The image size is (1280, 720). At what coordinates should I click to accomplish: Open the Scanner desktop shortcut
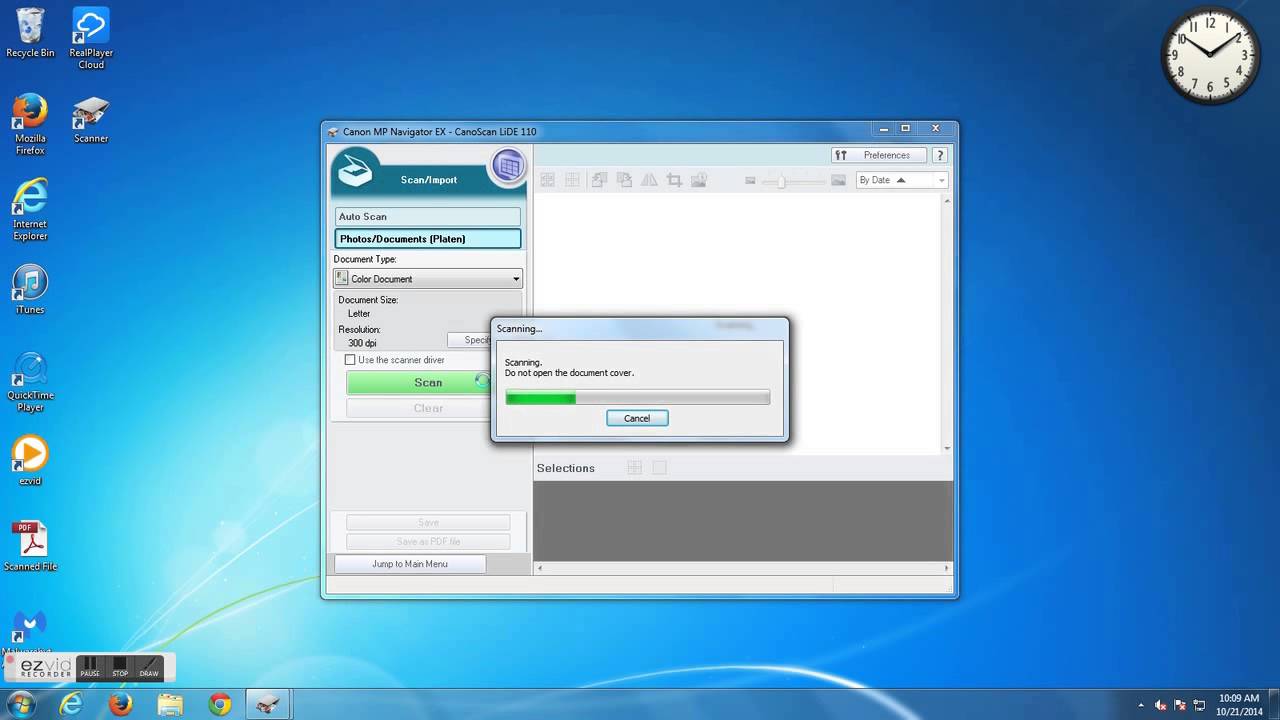point(91,120)
